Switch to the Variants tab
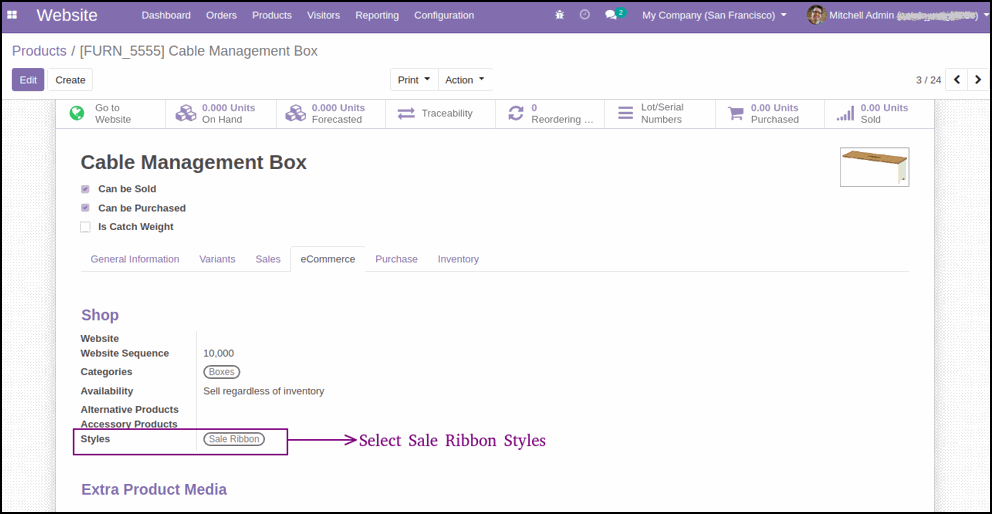 coord(217,259)
